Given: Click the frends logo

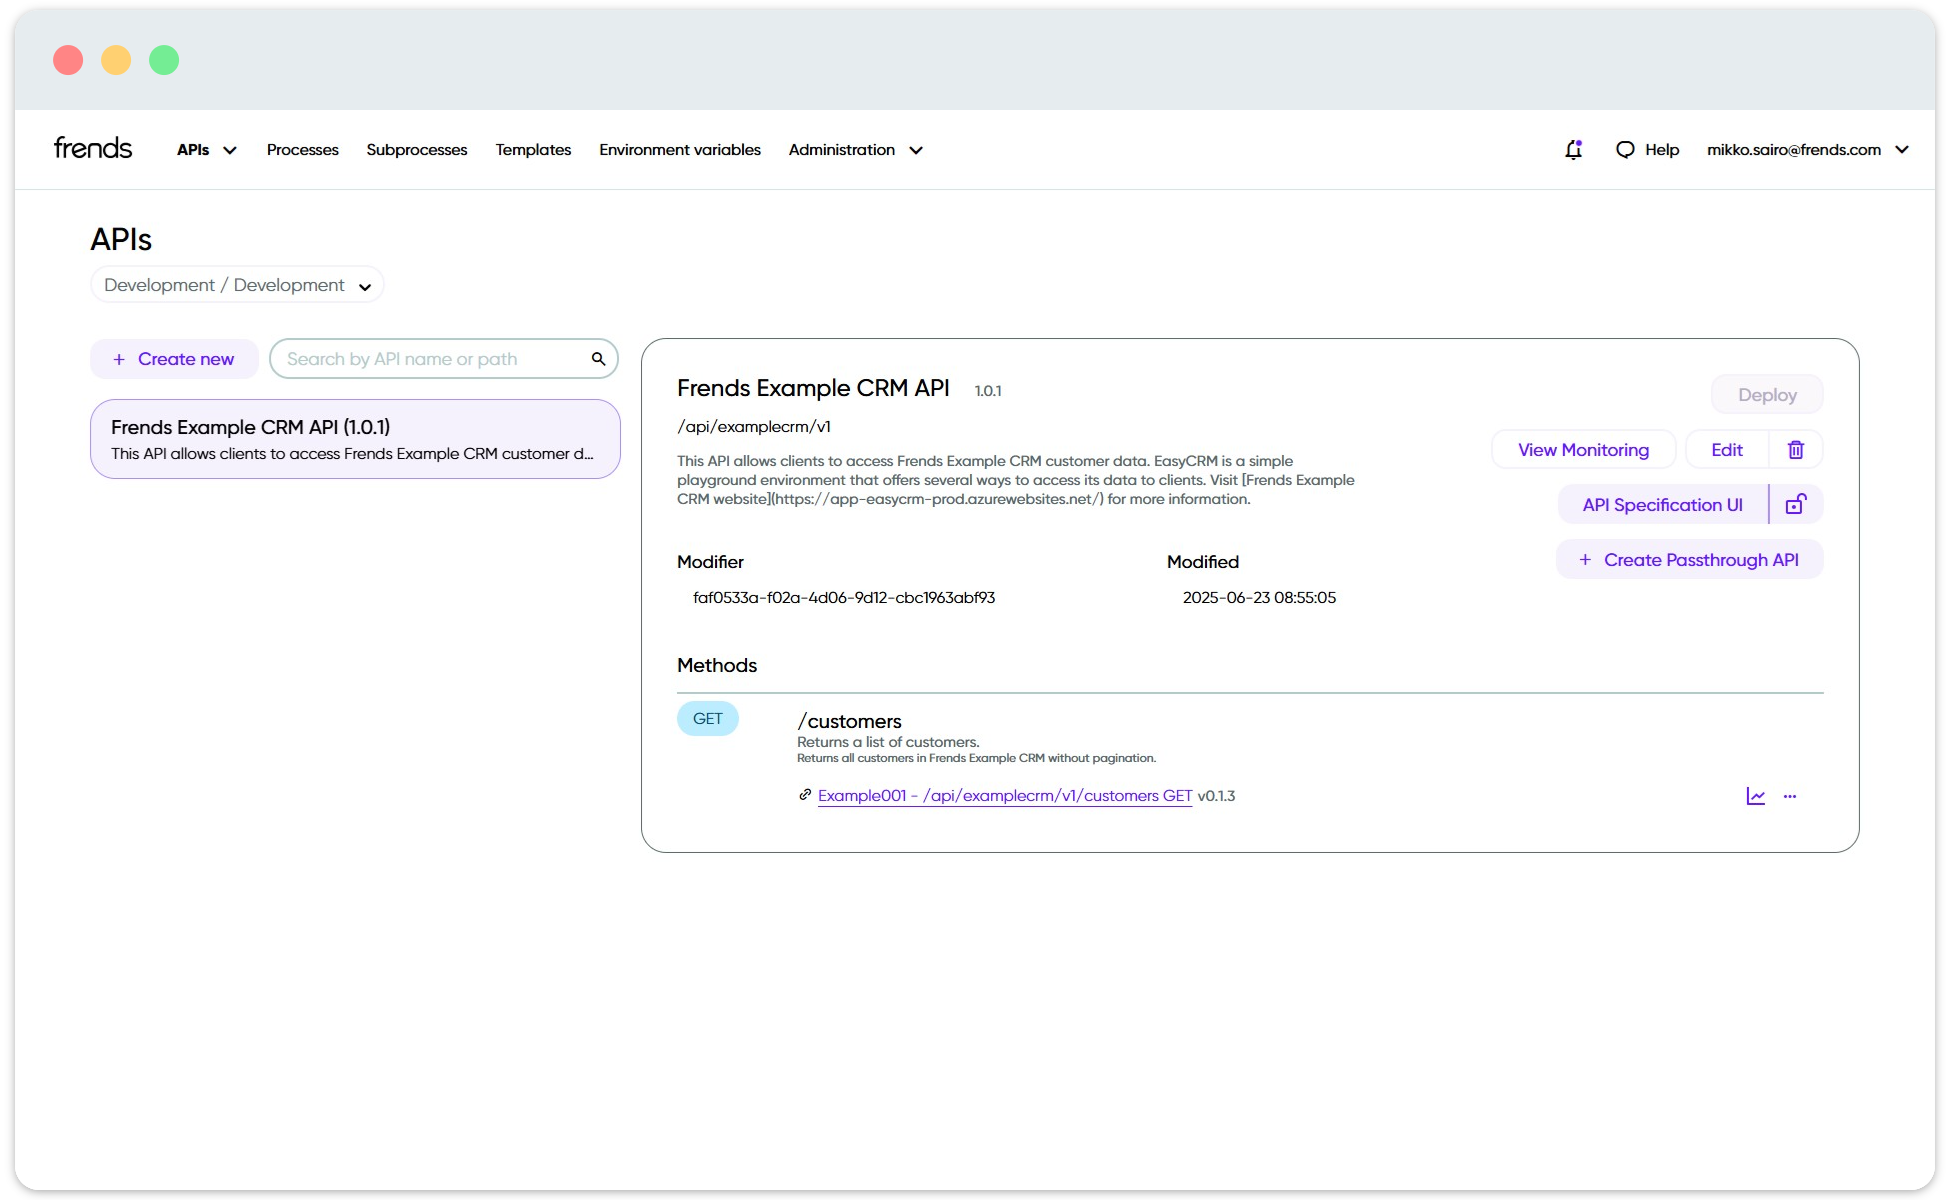Looking at the screenshot, I should tap(93, 148).
